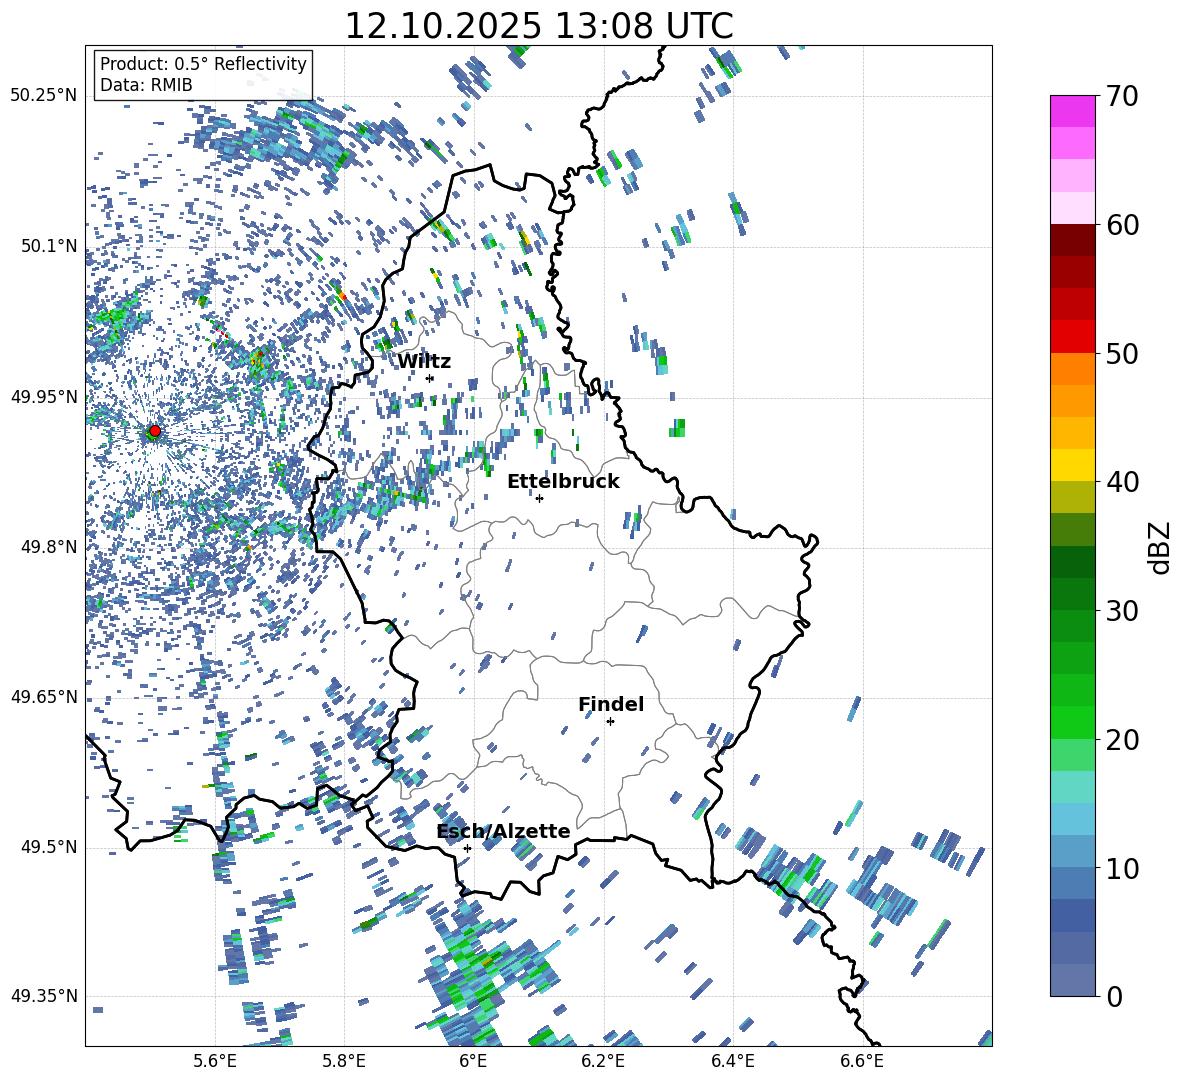This screenshot has width=1184, height=1081.
Task: Click the Findel station cross marker
Action: tap(610, 721)
